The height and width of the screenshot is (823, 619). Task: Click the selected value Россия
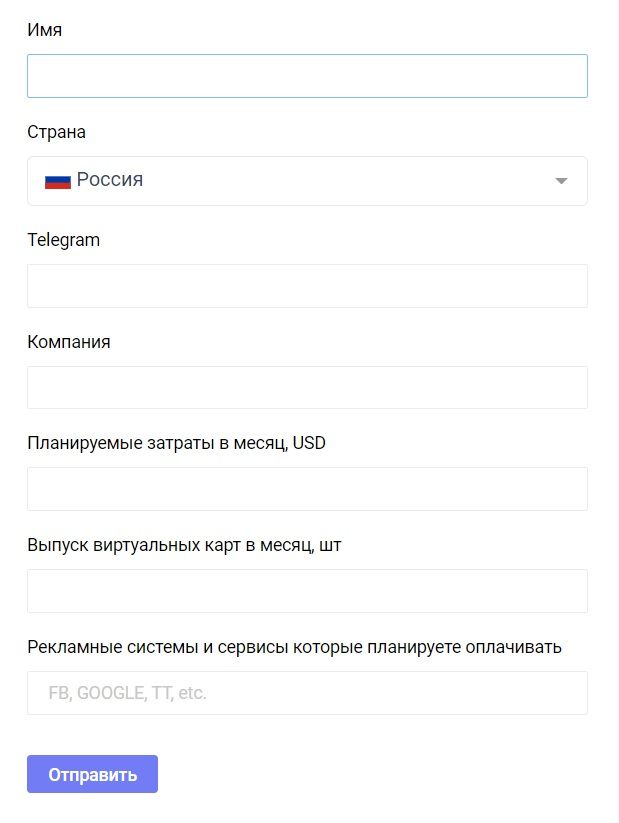110,180
